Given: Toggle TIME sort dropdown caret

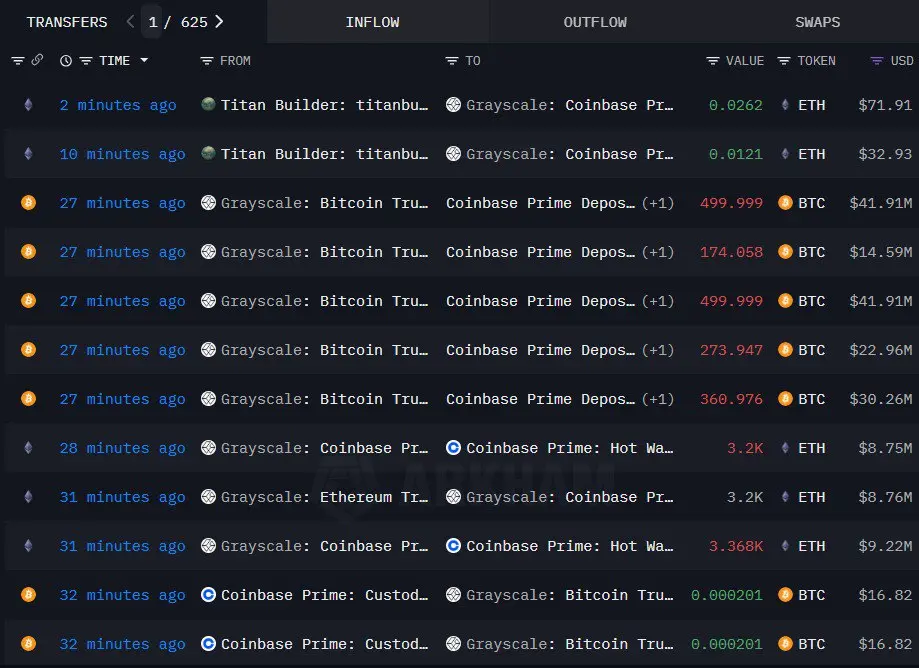Looking at the screenshot, I should [144, 60].
